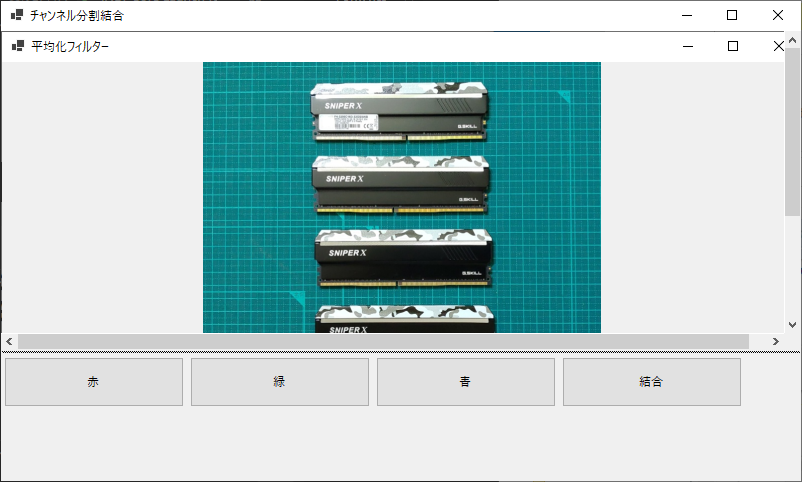
Task: Click the 赤 (red) channel button
Action: tap(94, 382)
